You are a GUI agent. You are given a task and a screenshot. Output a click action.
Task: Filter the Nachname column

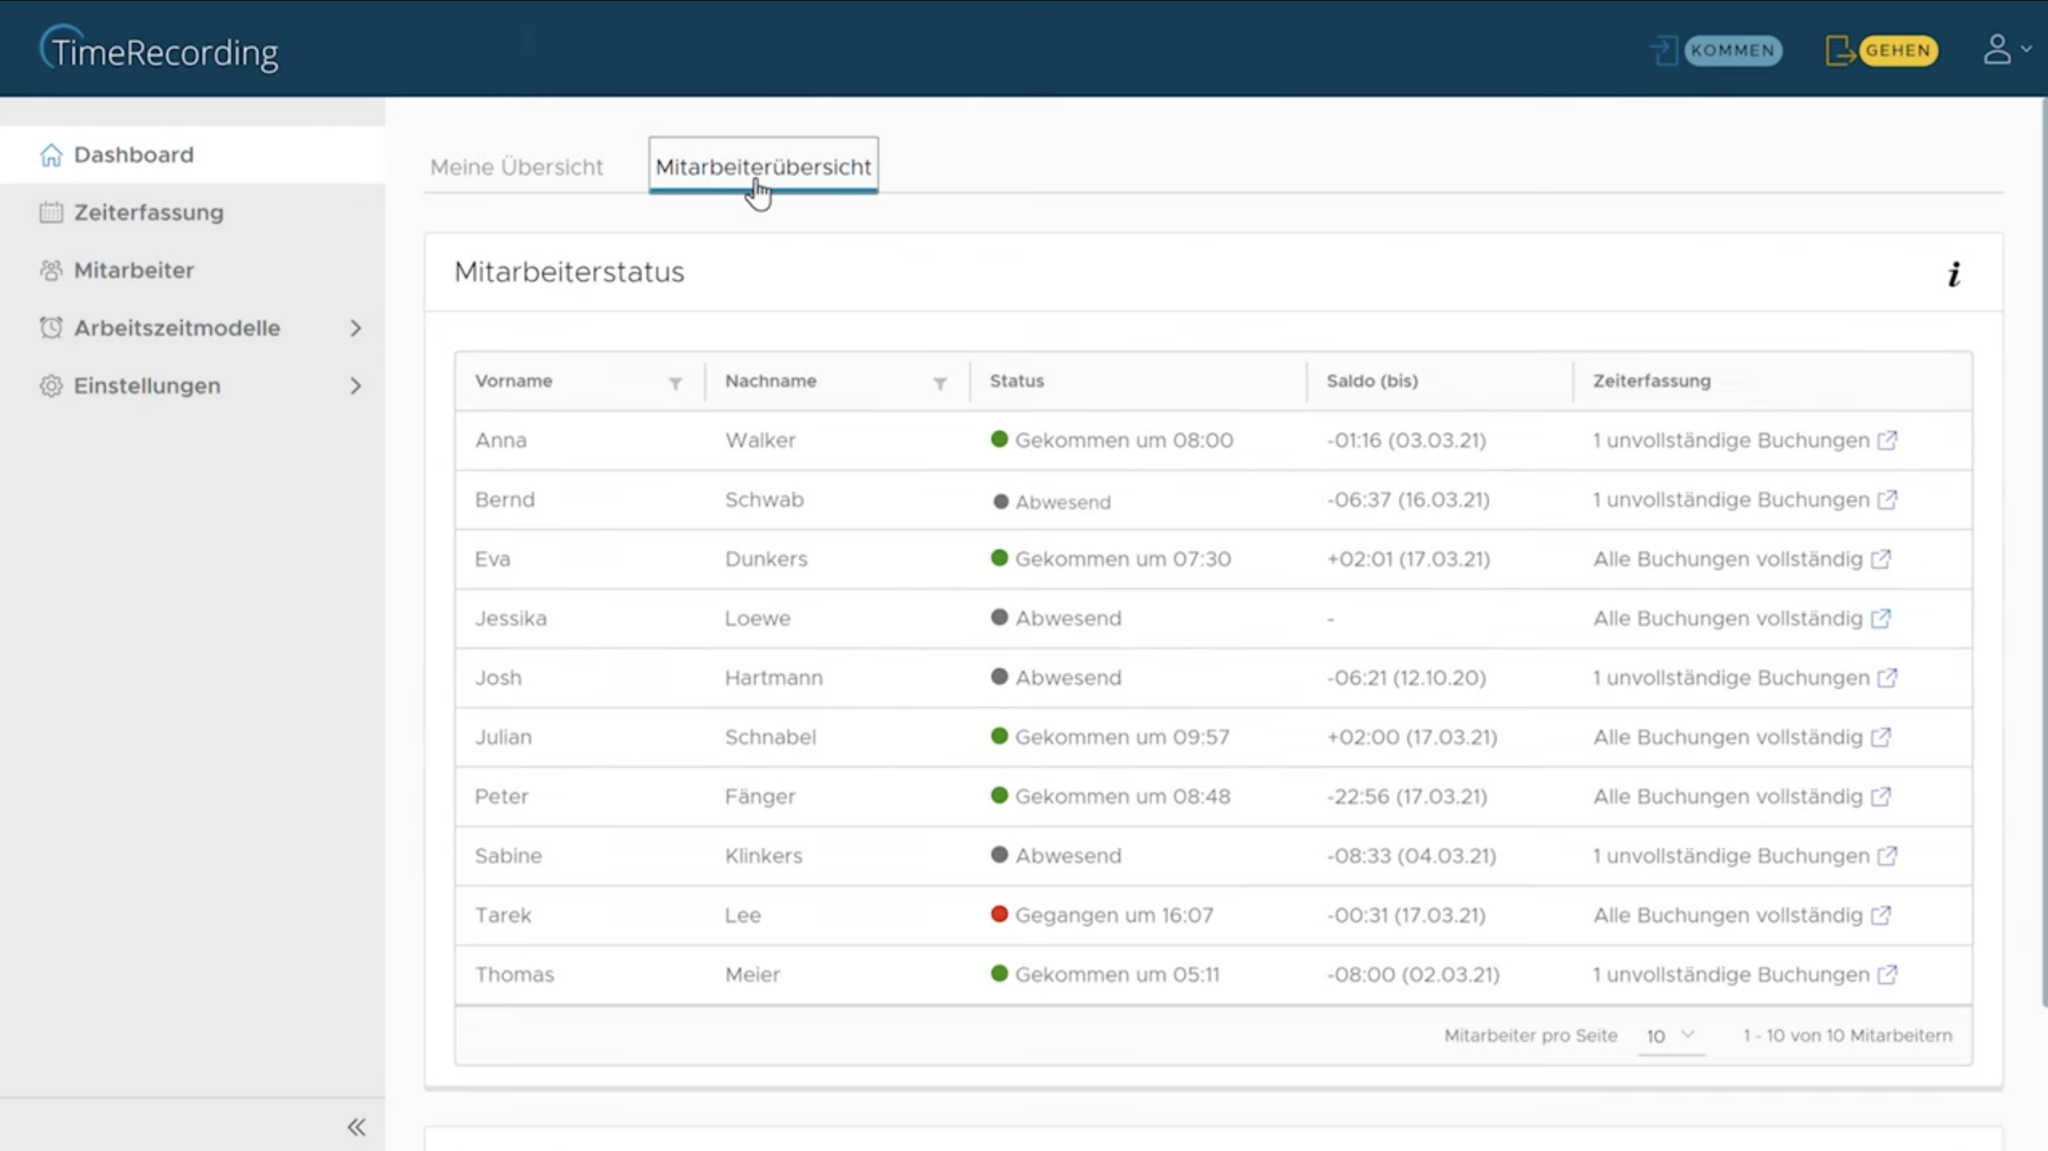coord(940,383)
